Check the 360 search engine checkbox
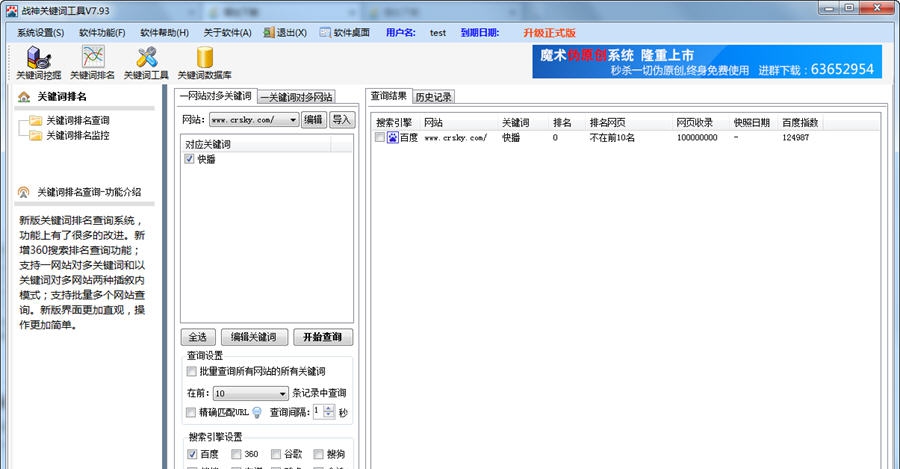The image size is (900, 469). click(236, 454)
